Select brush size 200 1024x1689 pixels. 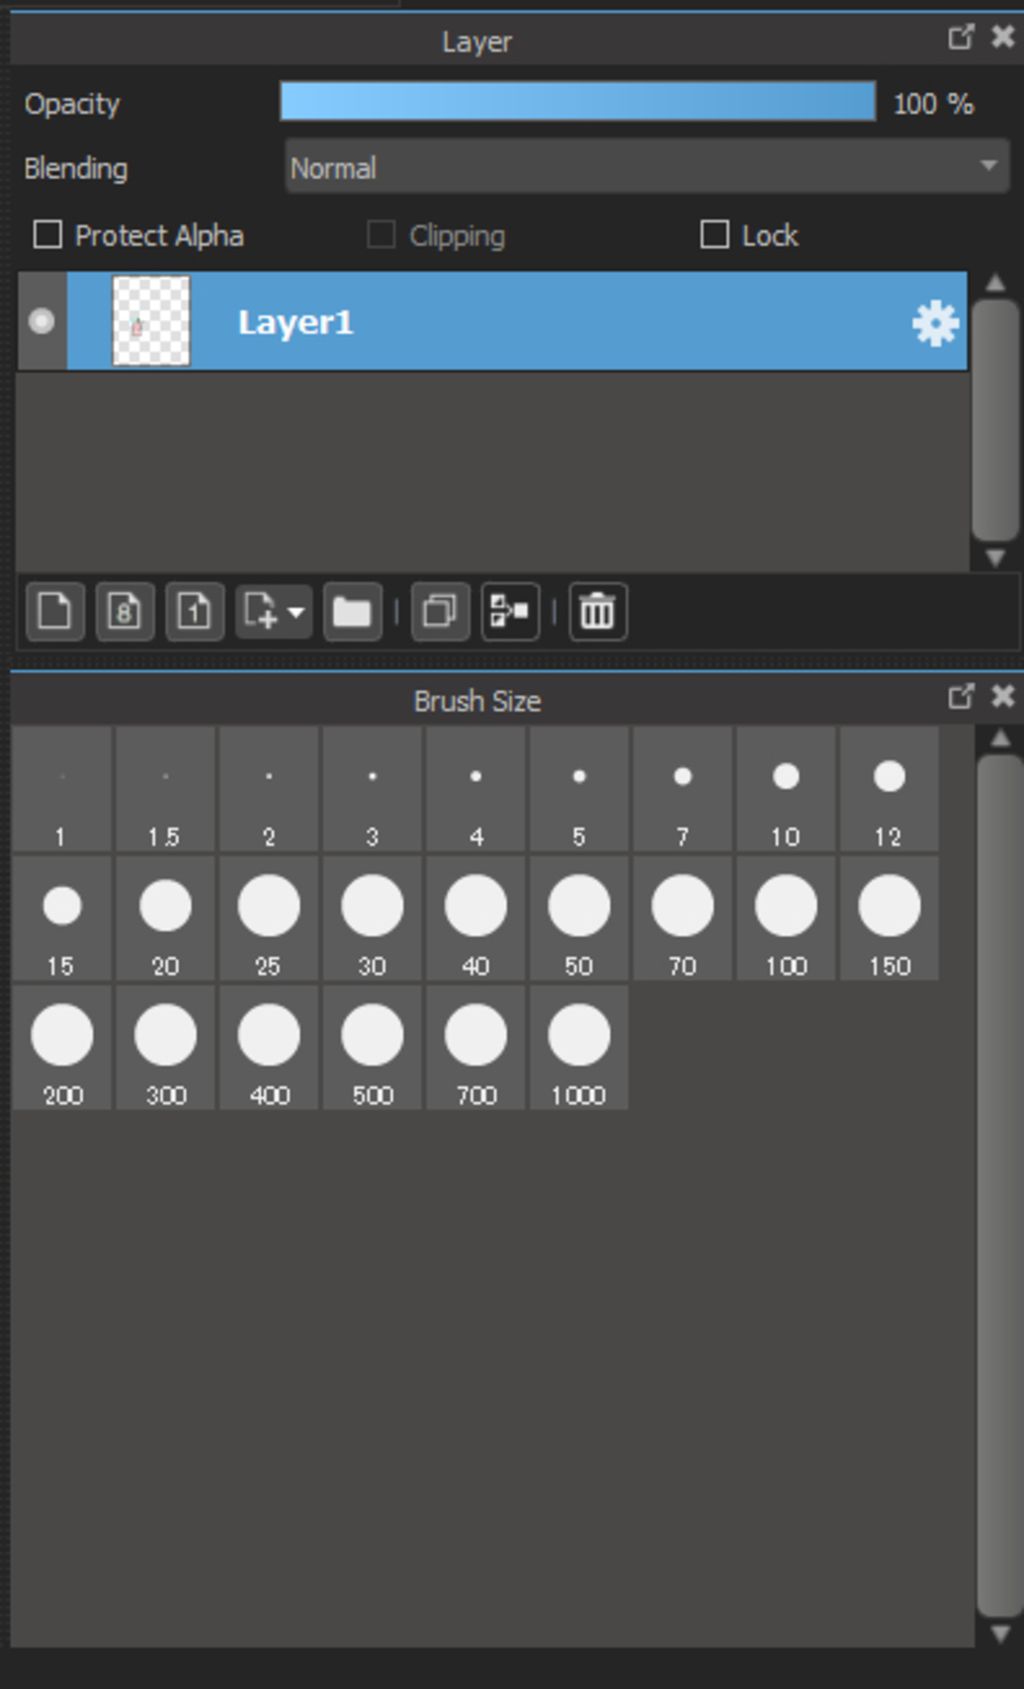click(62, 1047)
